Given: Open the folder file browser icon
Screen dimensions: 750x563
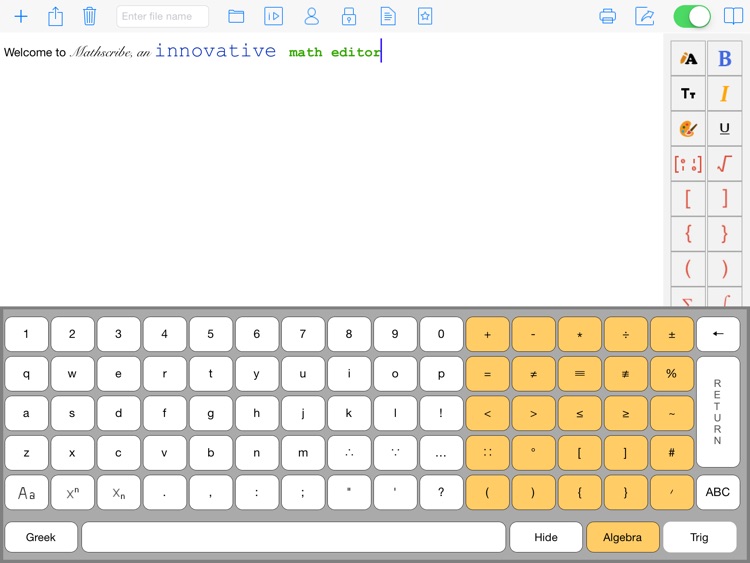Looking at the screenshot, I should click(x=236, y=17).
